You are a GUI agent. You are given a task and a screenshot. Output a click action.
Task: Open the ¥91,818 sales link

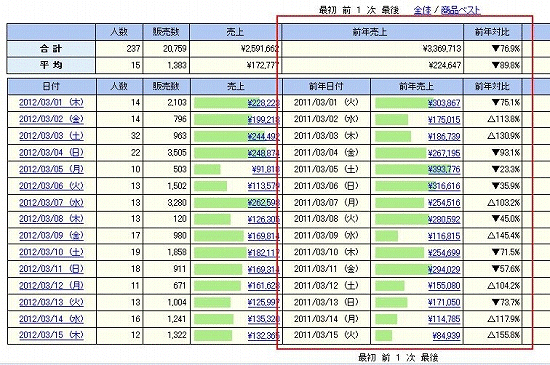click(x=266, y=170)
